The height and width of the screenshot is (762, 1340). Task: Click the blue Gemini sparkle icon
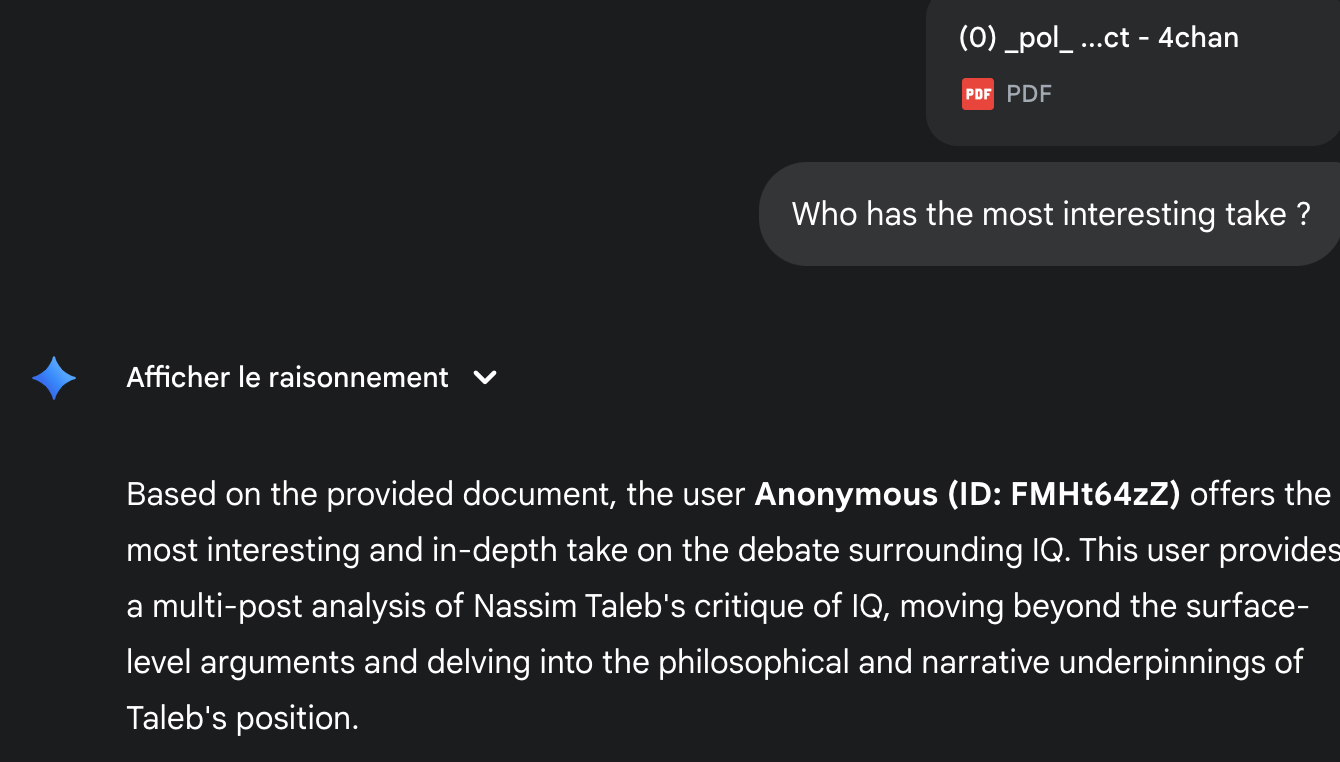point(54,378)
